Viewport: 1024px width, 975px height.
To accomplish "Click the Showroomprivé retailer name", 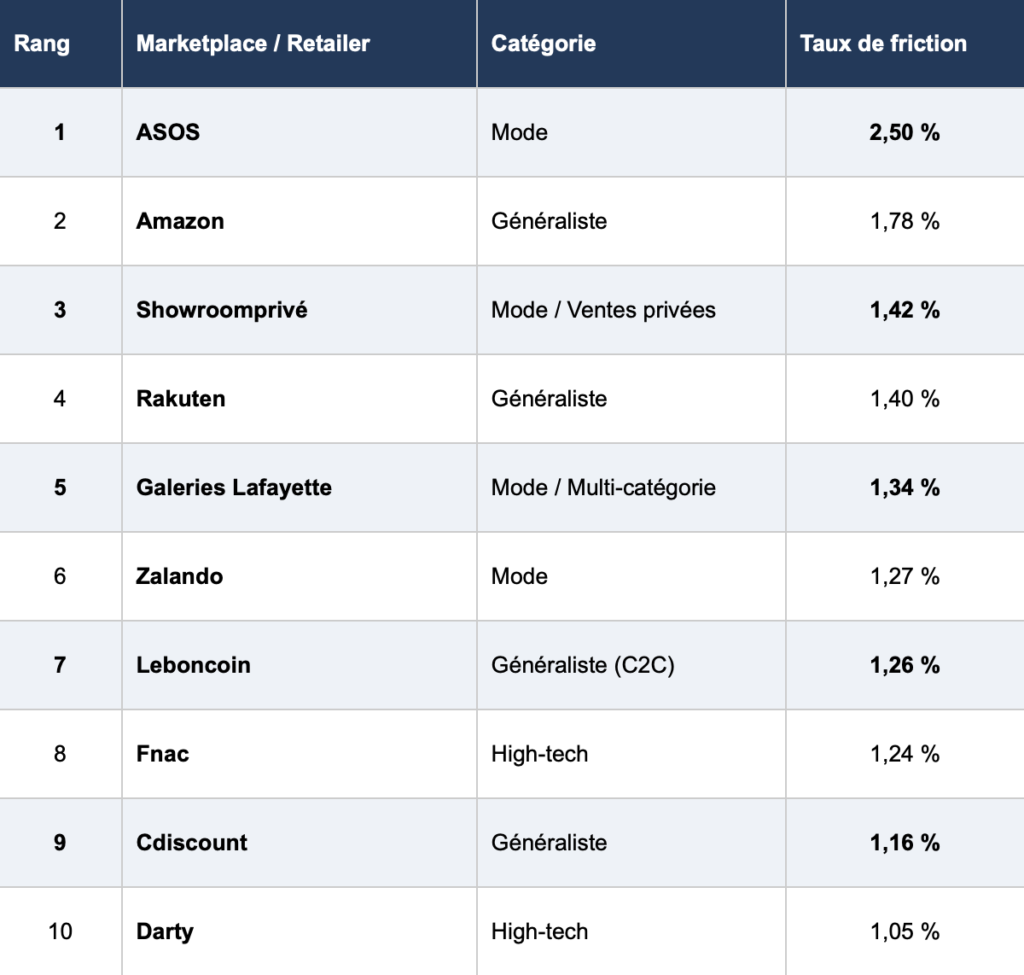I will coord(222,310).
